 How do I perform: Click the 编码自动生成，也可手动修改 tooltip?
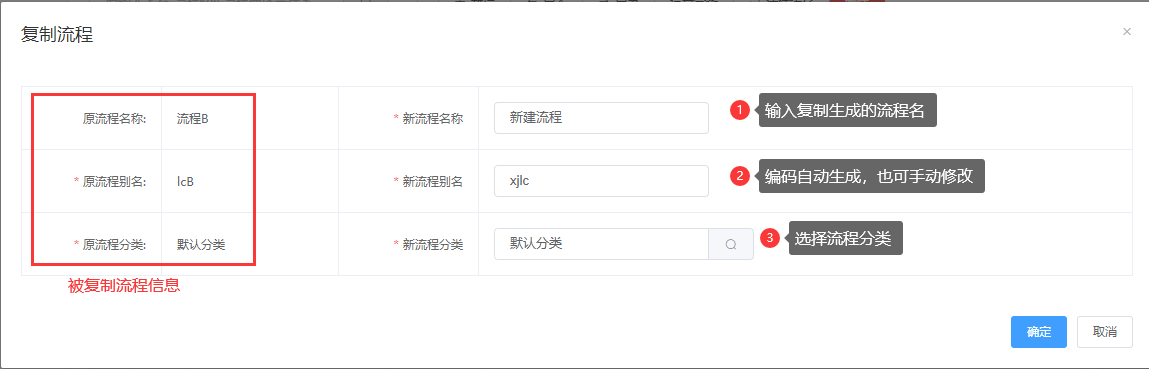pos(871,176)
